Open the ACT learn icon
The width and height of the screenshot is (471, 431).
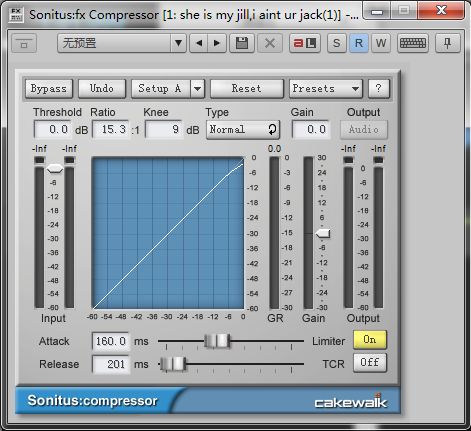305,43
